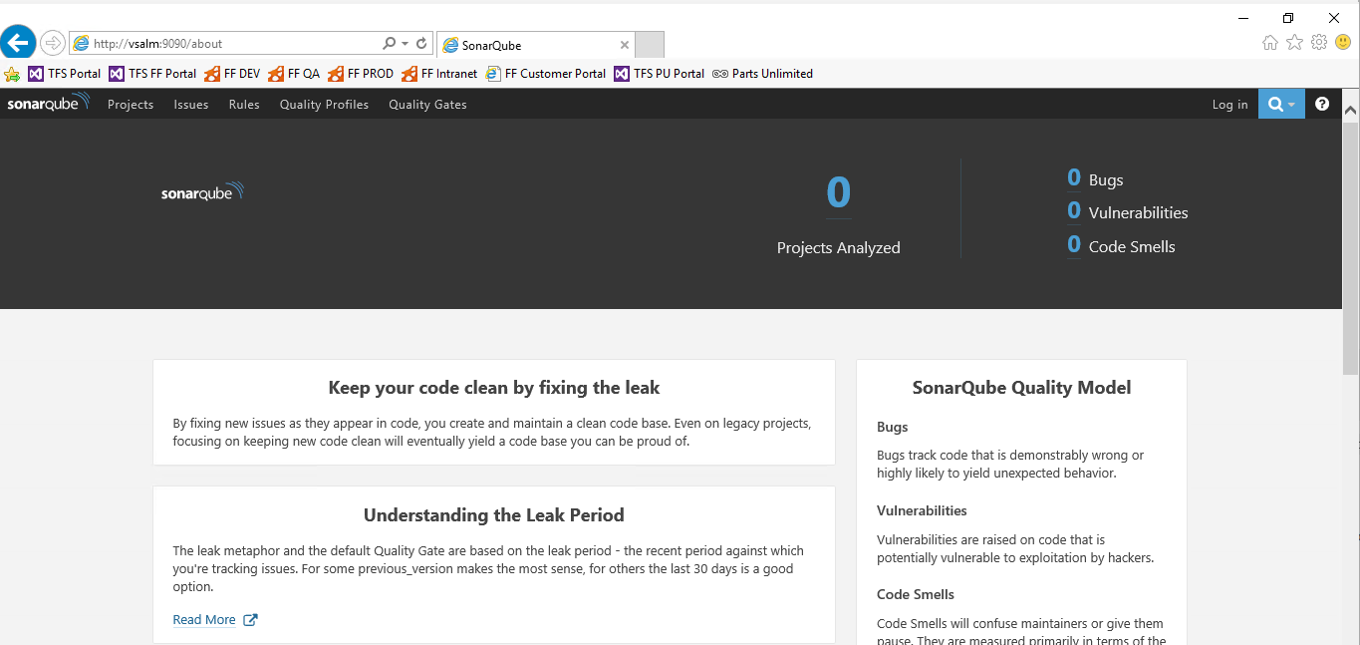
Task: Click 'Vulnerabilities' subheading in Quality Model
Action: click(922, 510)
